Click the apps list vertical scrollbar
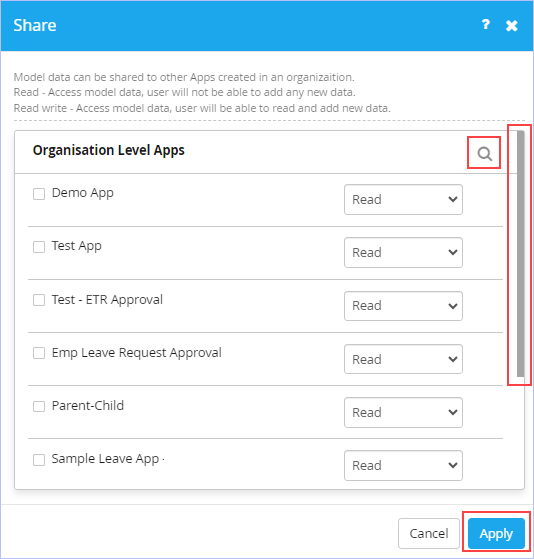534x559 pixels. point(520,254)
